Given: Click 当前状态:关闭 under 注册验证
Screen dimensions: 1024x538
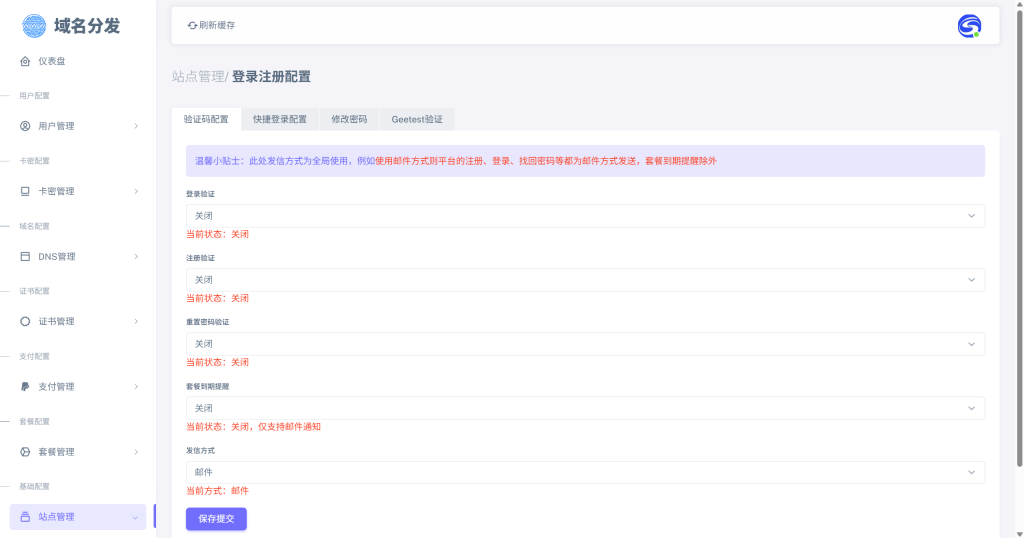Looking at the screenshot, I should click(217, 298).
